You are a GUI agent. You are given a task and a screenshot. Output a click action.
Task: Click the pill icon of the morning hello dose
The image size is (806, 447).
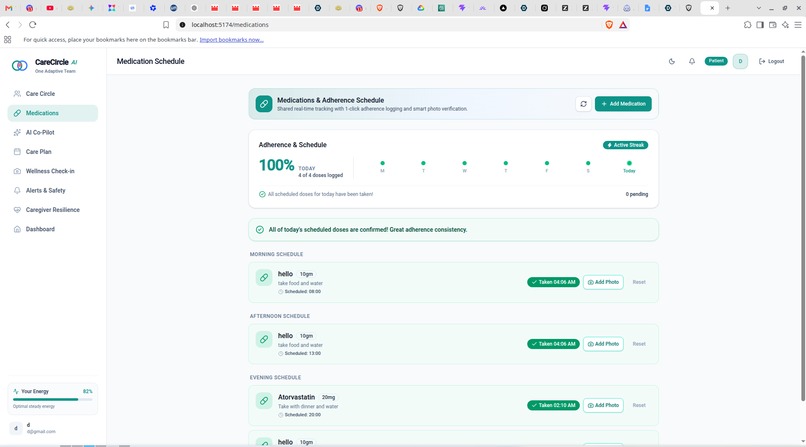coord(264,277)
